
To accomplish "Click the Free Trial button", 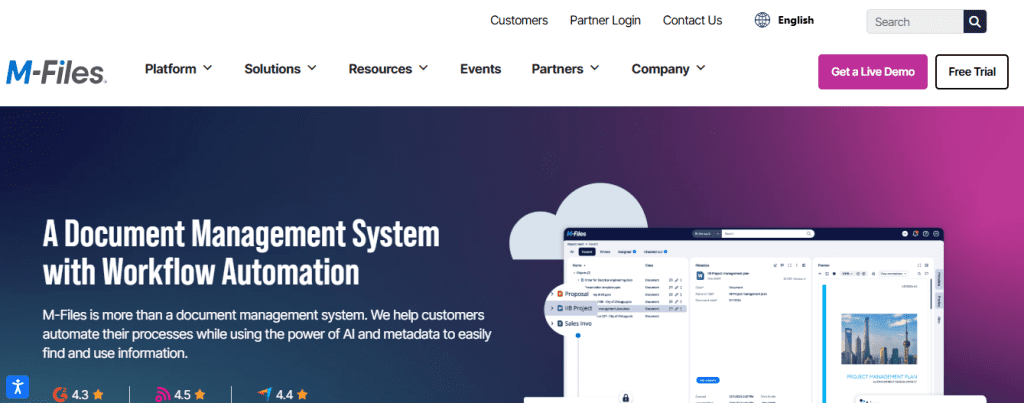I will coord(971,72).
